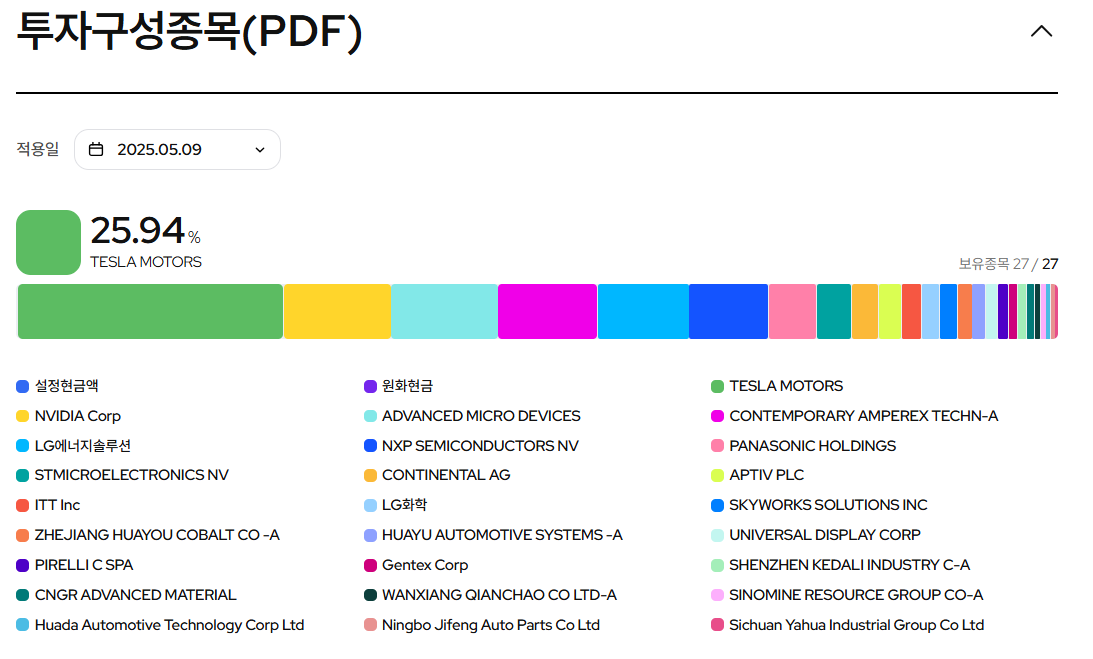The height and width of the screenshot is (659, 1093).
Task: Select the sky blue LG에너지솔루션 bar segment
Action: click(643, 312)
